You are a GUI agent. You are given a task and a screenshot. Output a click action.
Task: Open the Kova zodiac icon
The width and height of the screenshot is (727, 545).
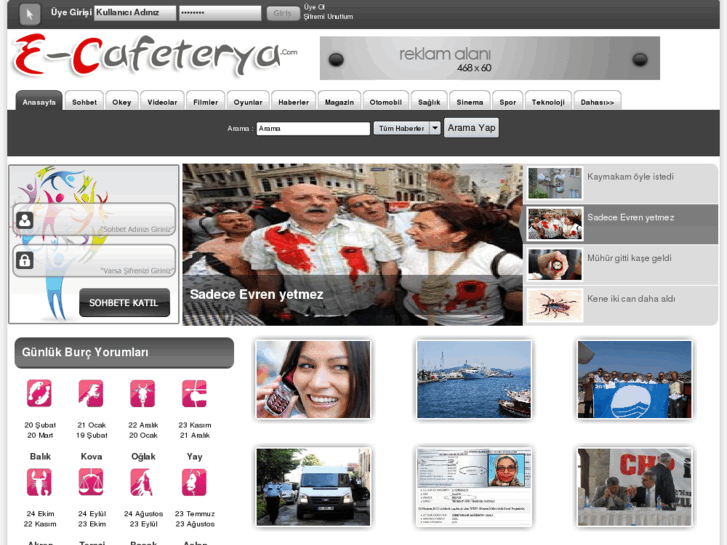[x=91, y=393]
